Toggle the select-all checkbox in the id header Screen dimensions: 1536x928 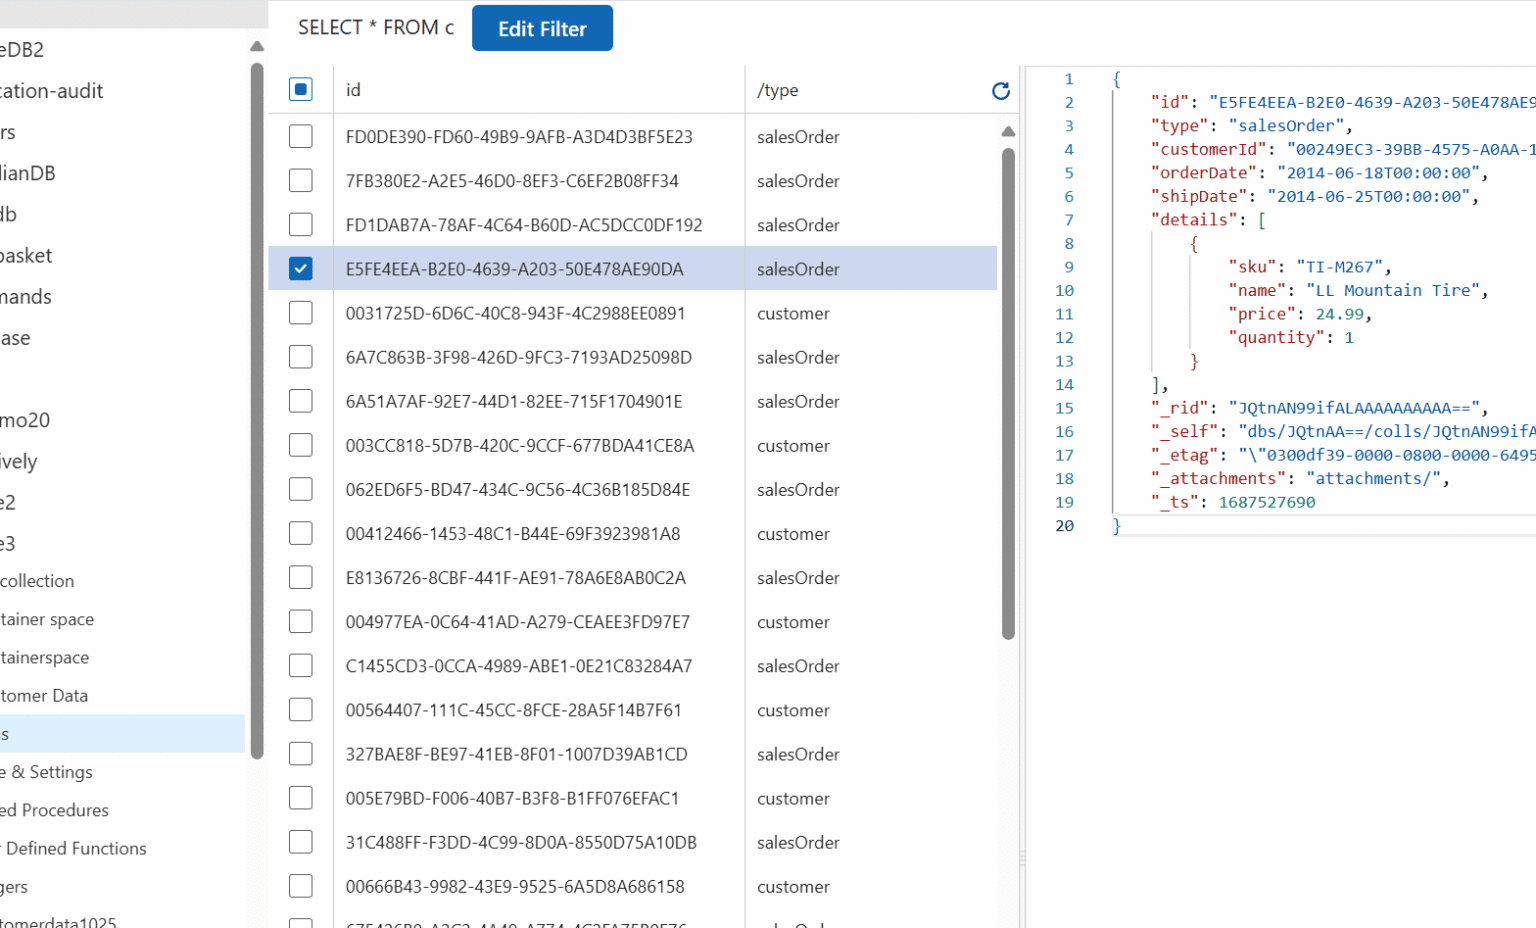tap(301, 90)
